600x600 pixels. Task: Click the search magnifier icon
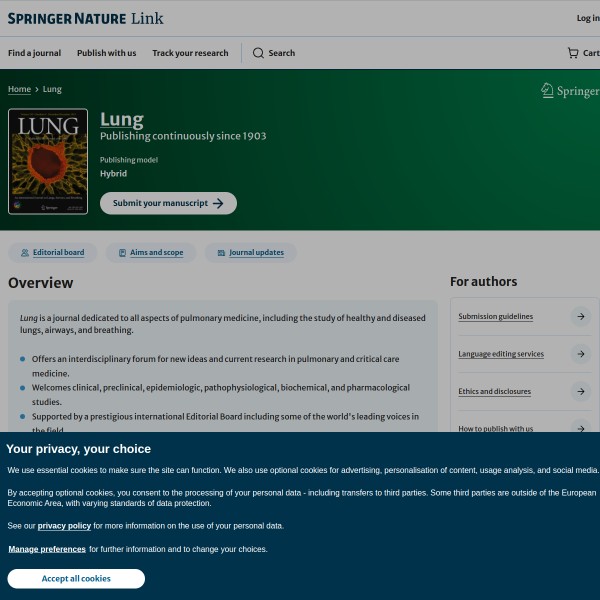tap(258, 53)
